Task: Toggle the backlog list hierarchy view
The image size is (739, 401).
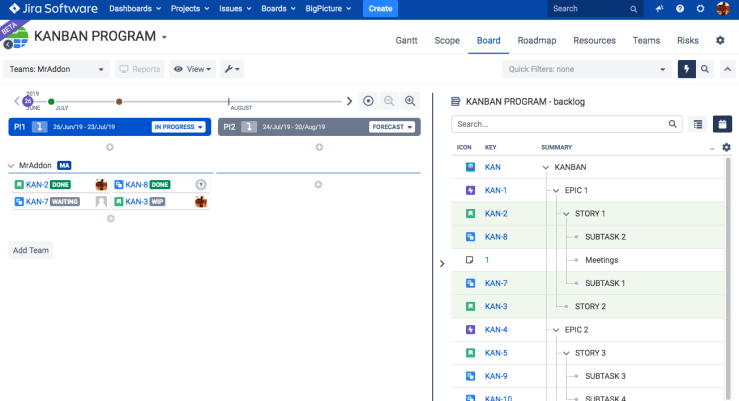Action: (x=699, y=124)
